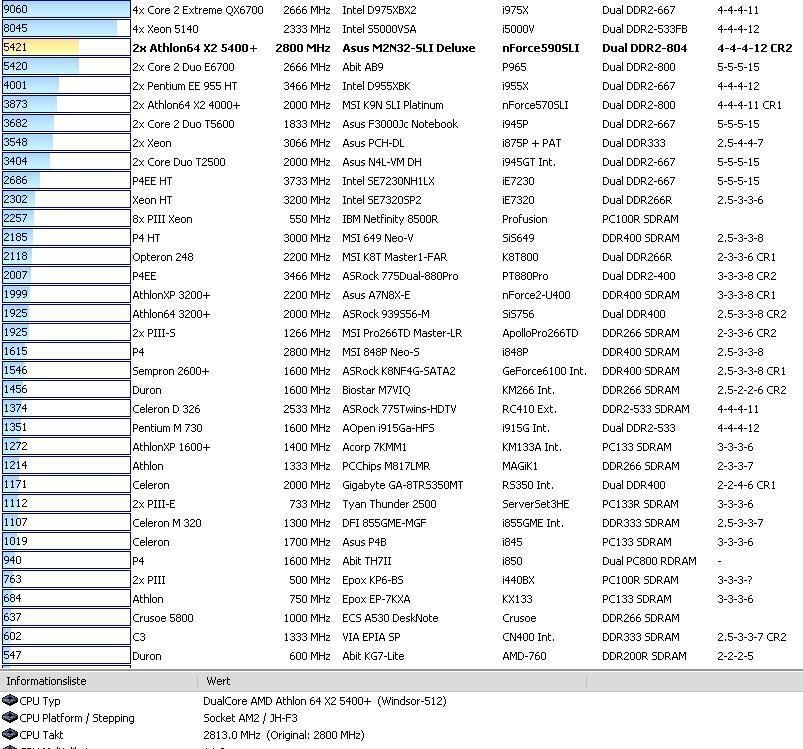Click the ApolloPro266TD chipset cell

pos(540,333)
